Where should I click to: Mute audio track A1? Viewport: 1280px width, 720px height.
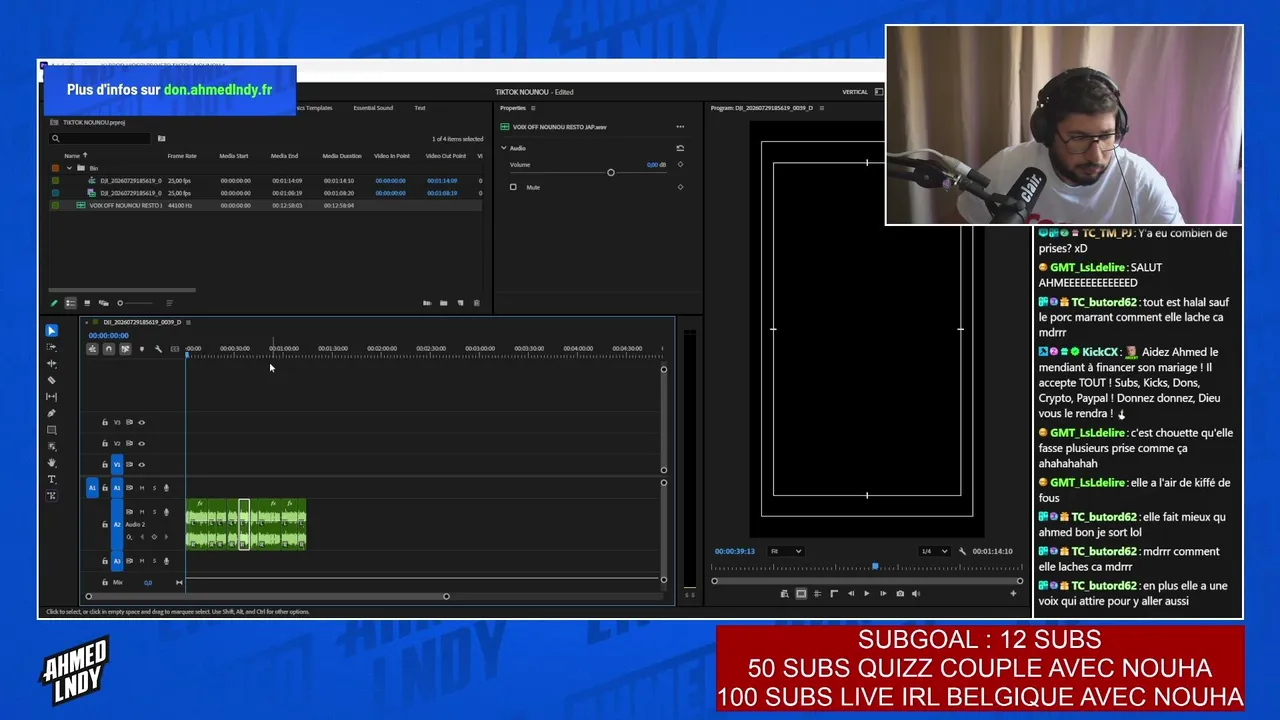[x=141, y=488]
